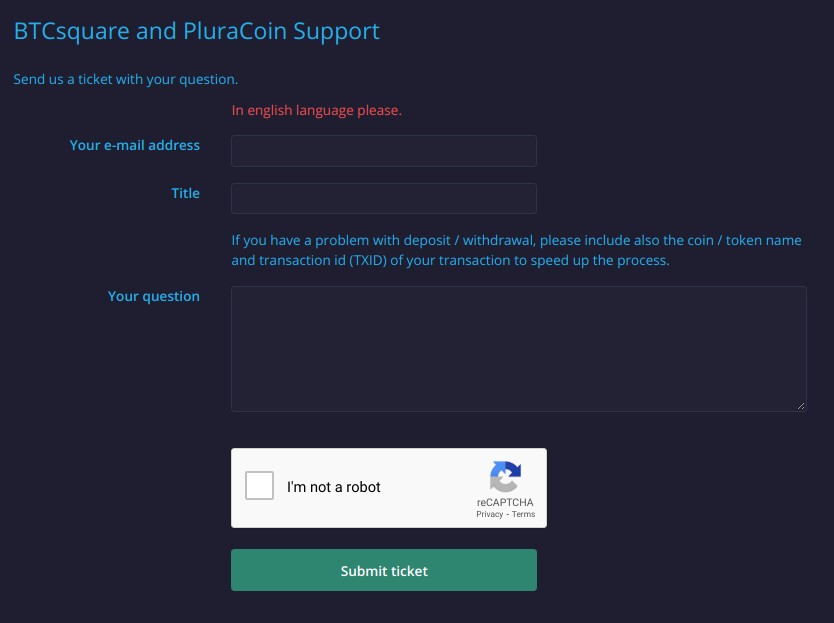This screenshot has width=834, height=623.
Task: Click the question text area's corner resize handle
Action: point(801,406)
